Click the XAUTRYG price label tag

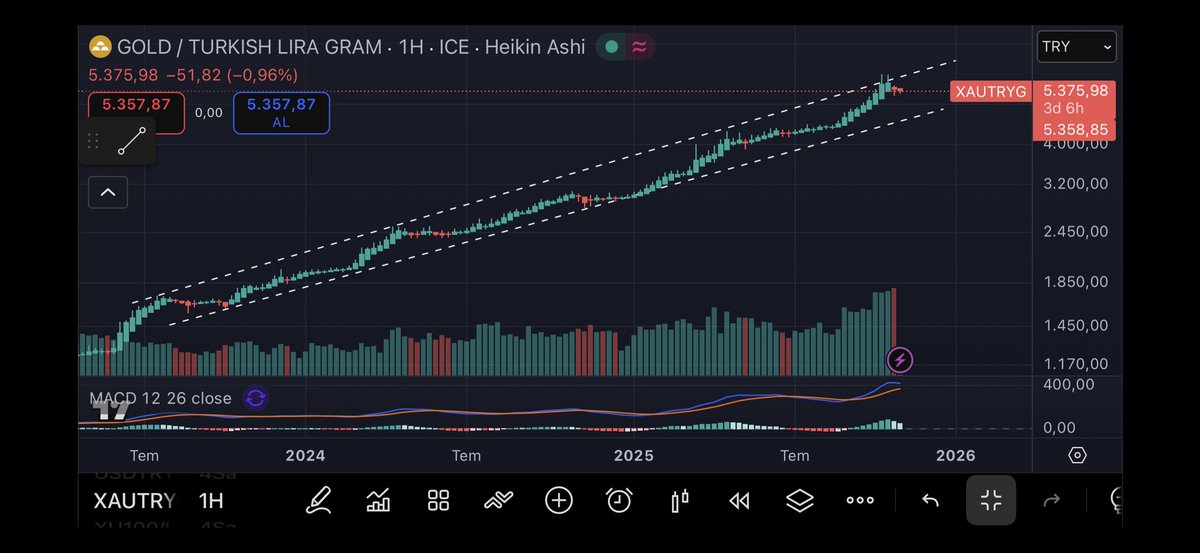pos(990,92)
